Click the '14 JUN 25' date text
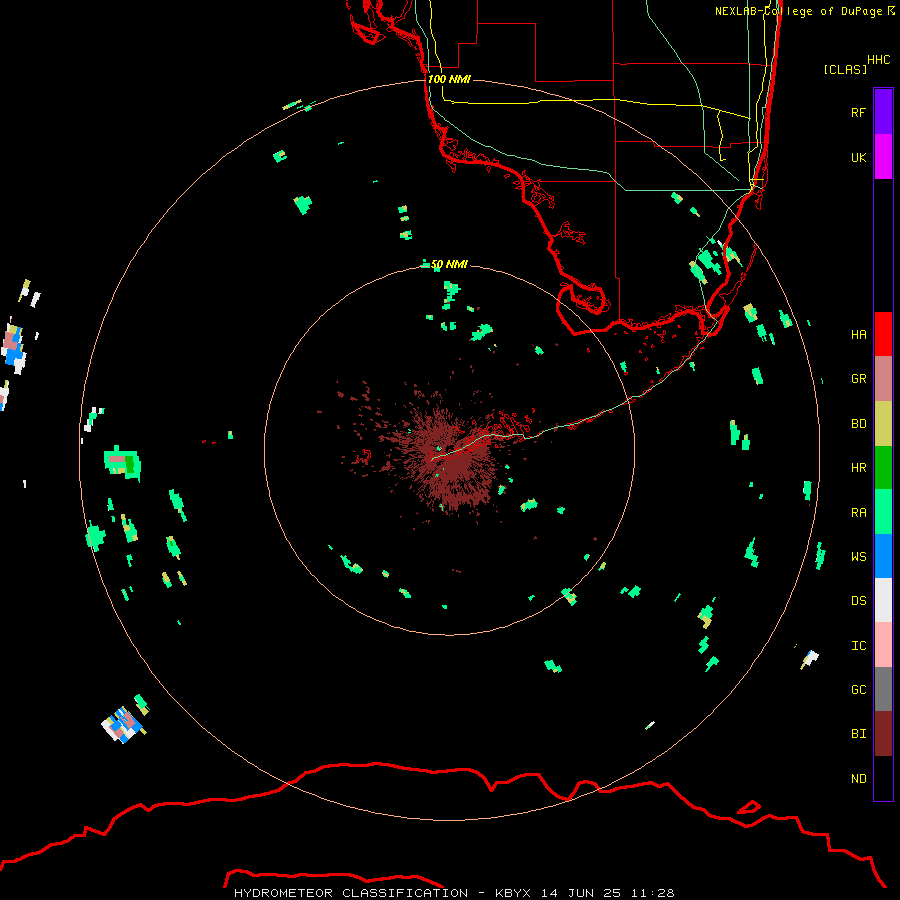 [x=581, y=893]
